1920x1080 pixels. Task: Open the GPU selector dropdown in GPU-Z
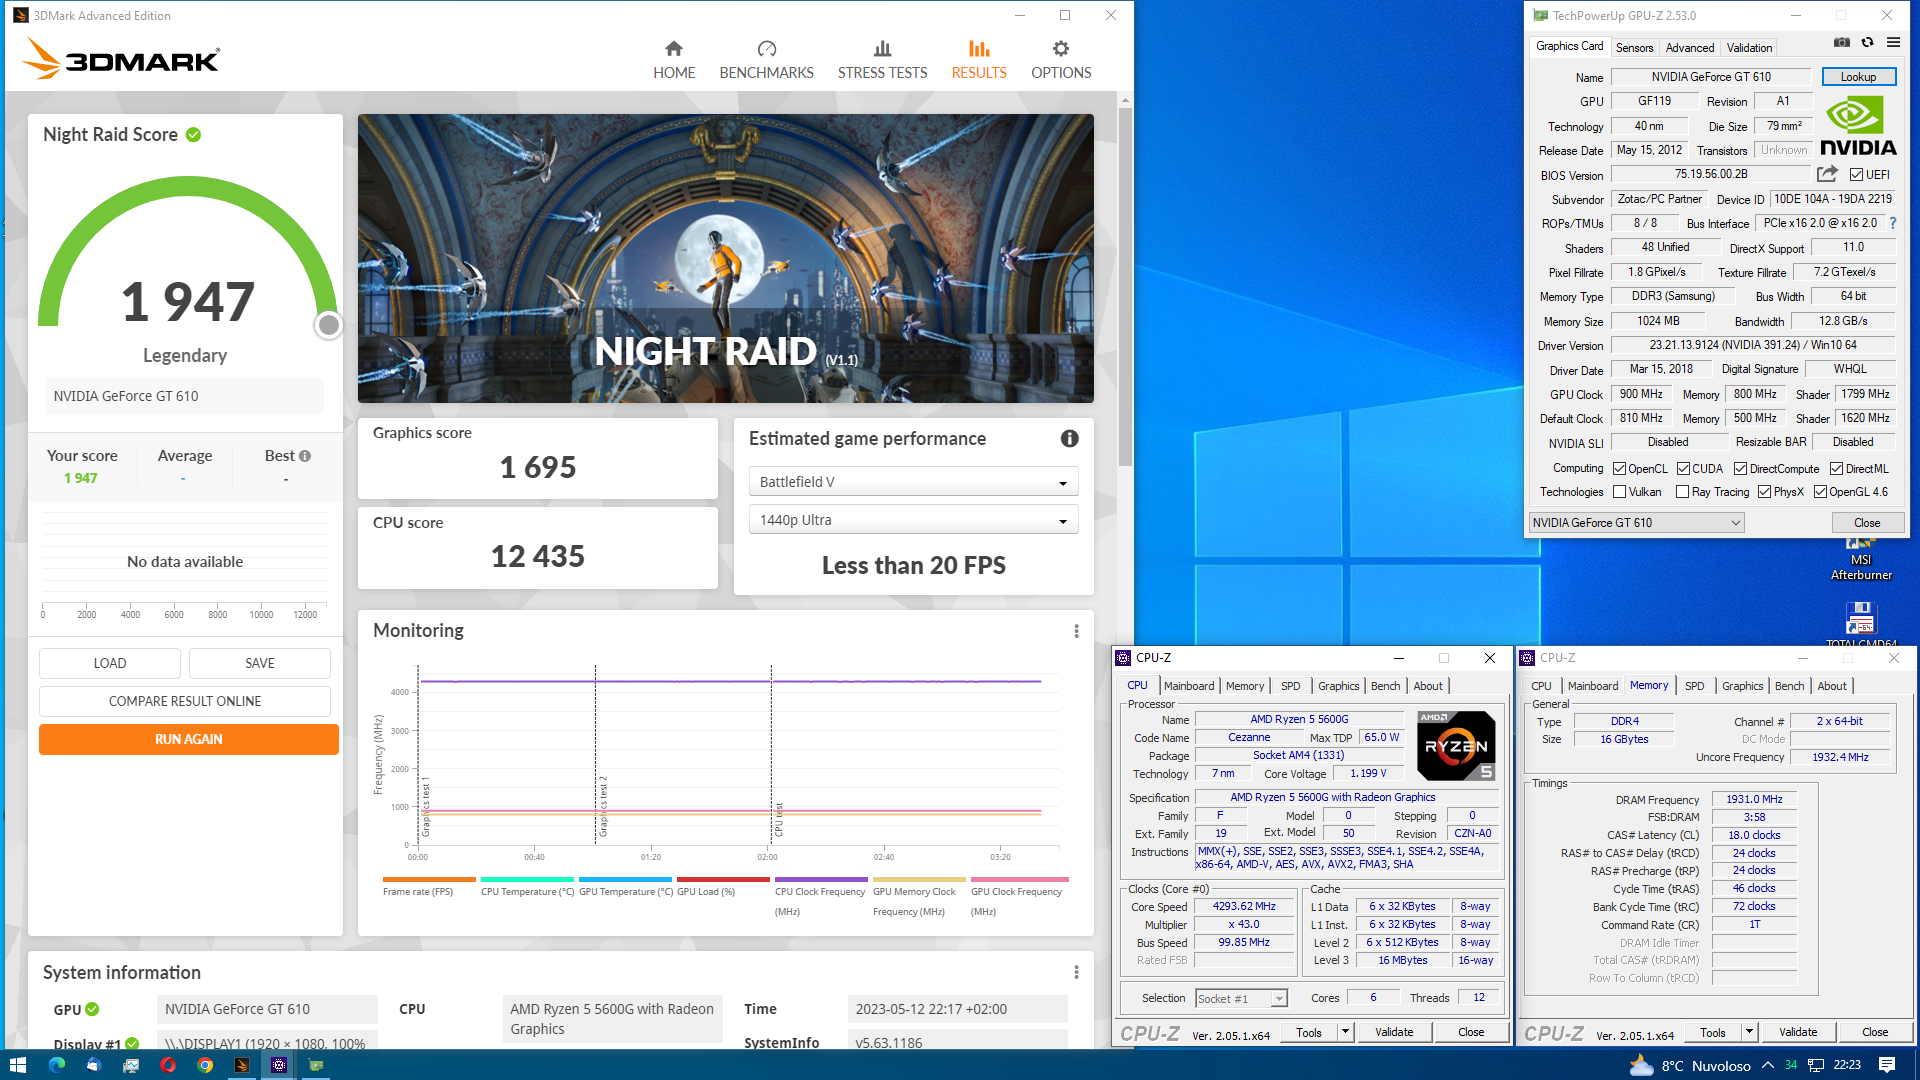[x=1636, y=523]
